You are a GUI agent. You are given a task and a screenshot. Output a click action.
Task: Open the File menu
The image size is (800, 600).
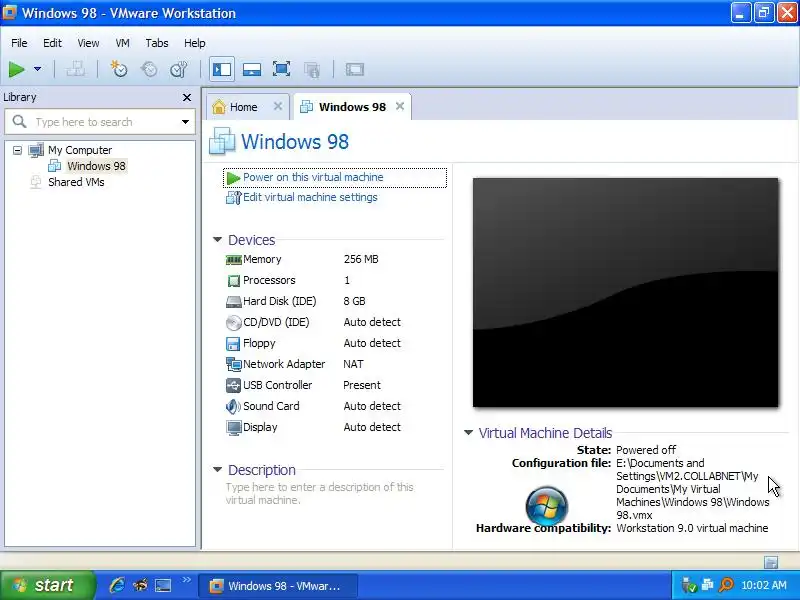(x=19, y=43)
